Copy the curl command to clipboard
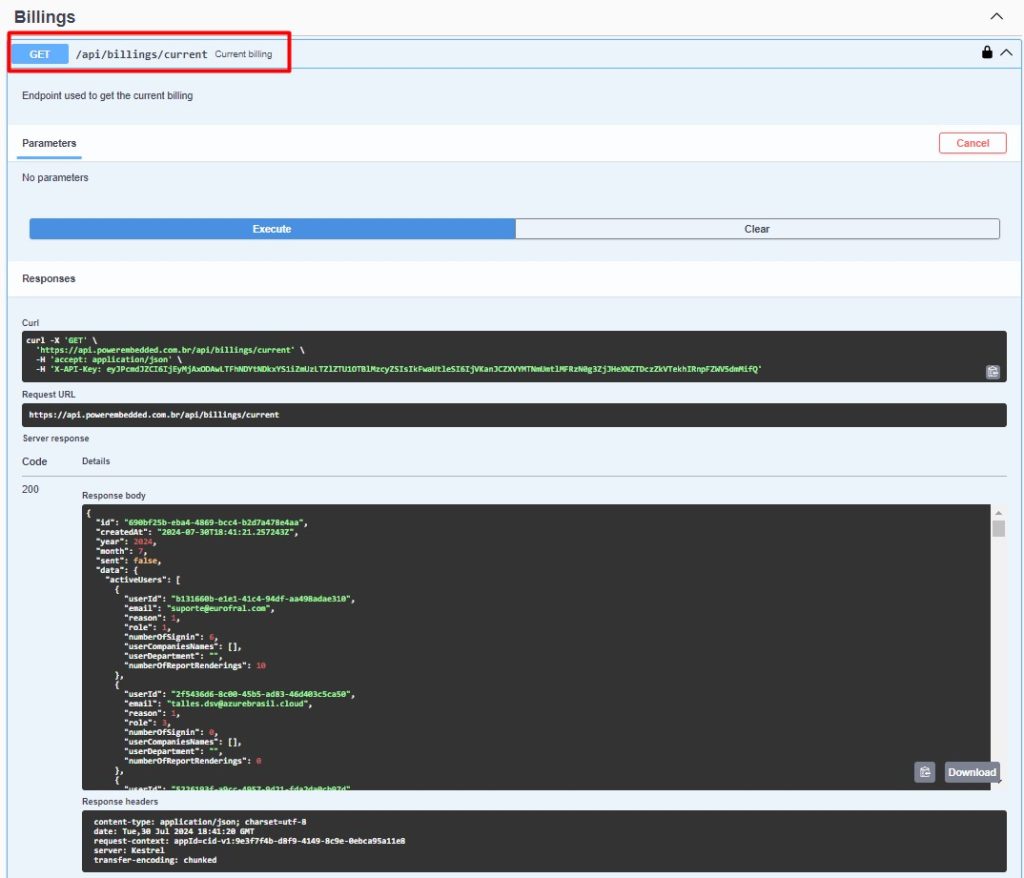 (x=992, y=372)
